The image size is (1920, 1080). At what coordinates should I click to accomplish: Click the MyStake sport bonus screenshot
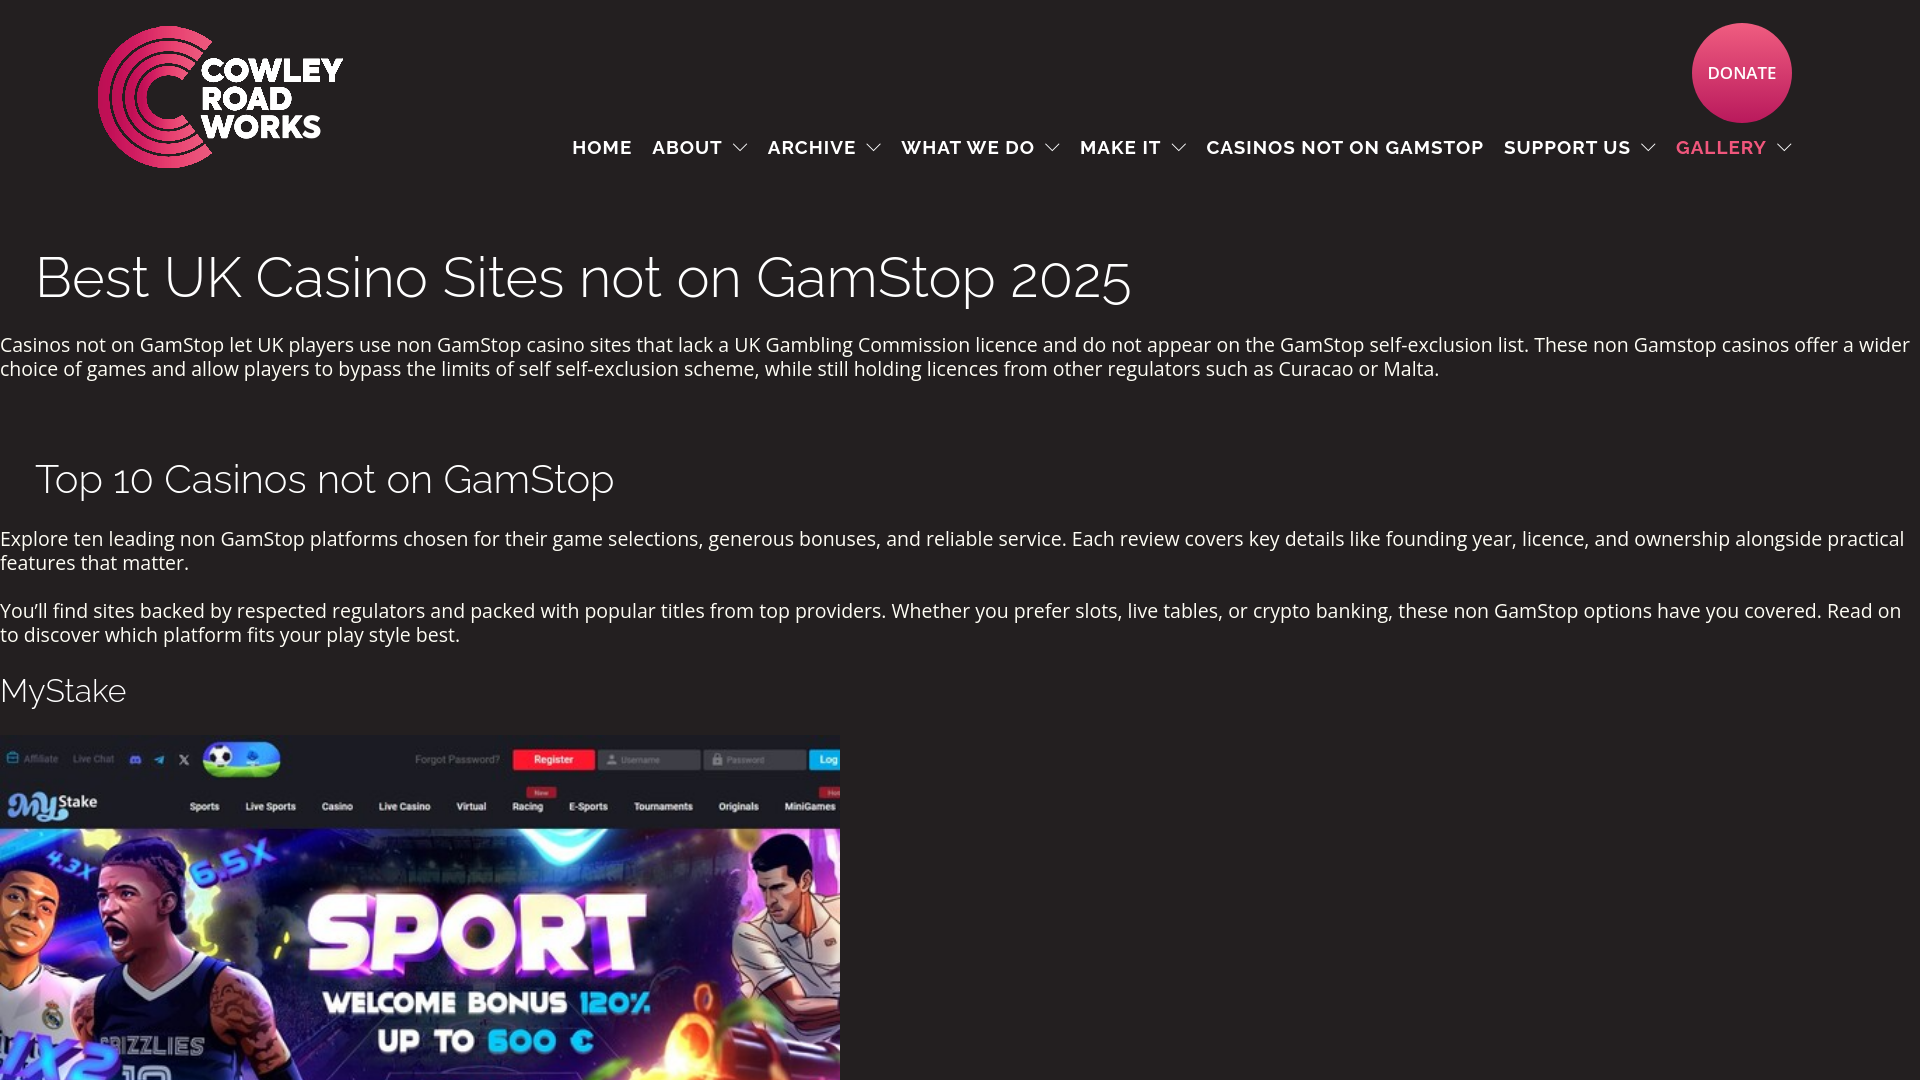coord(420,908)
